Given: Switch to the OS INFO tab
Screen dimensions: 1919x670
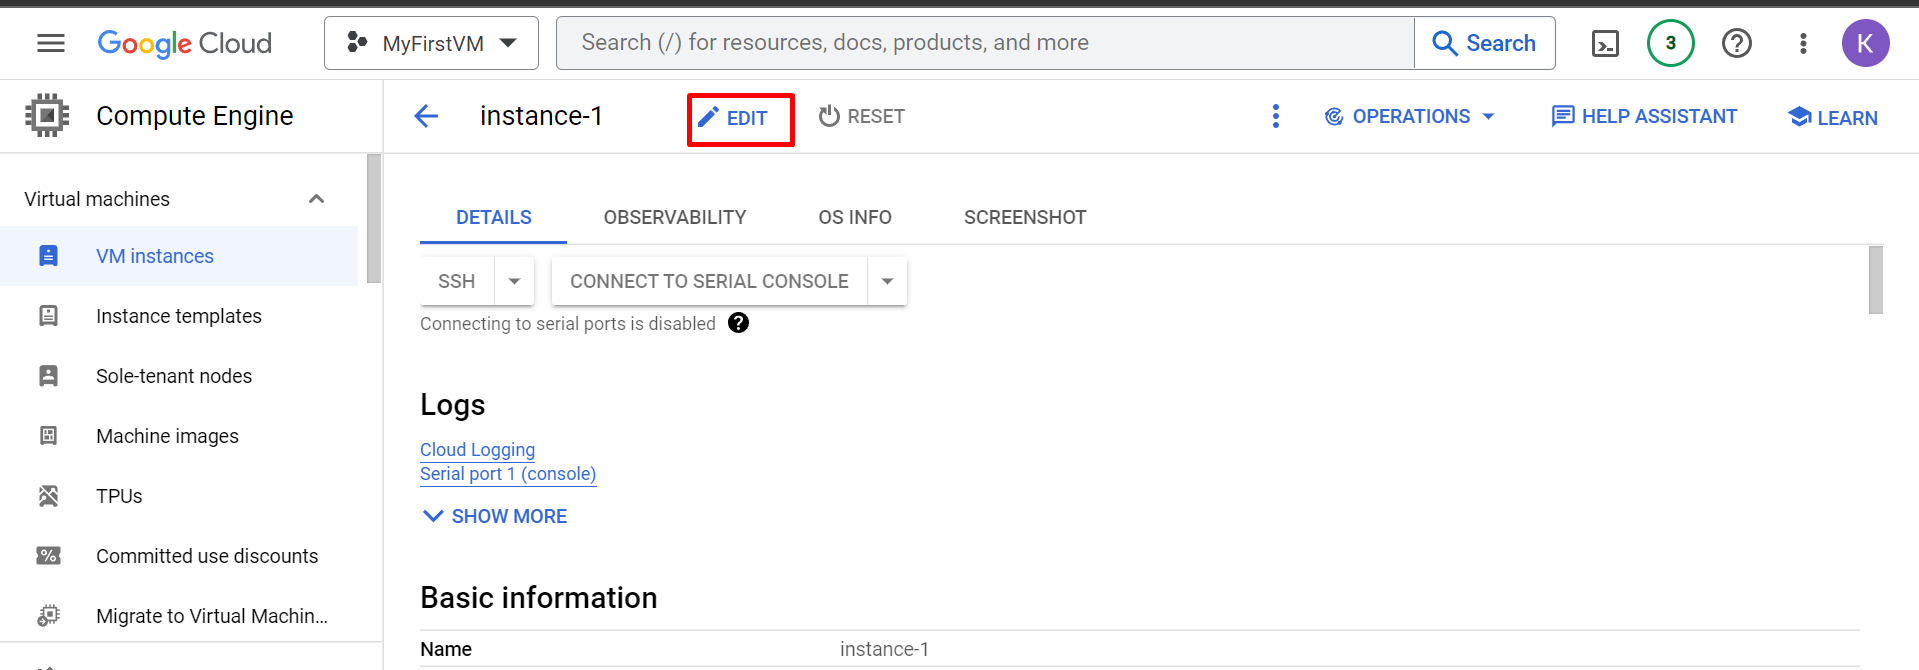Looking at the screenshot, I should 855,217.
